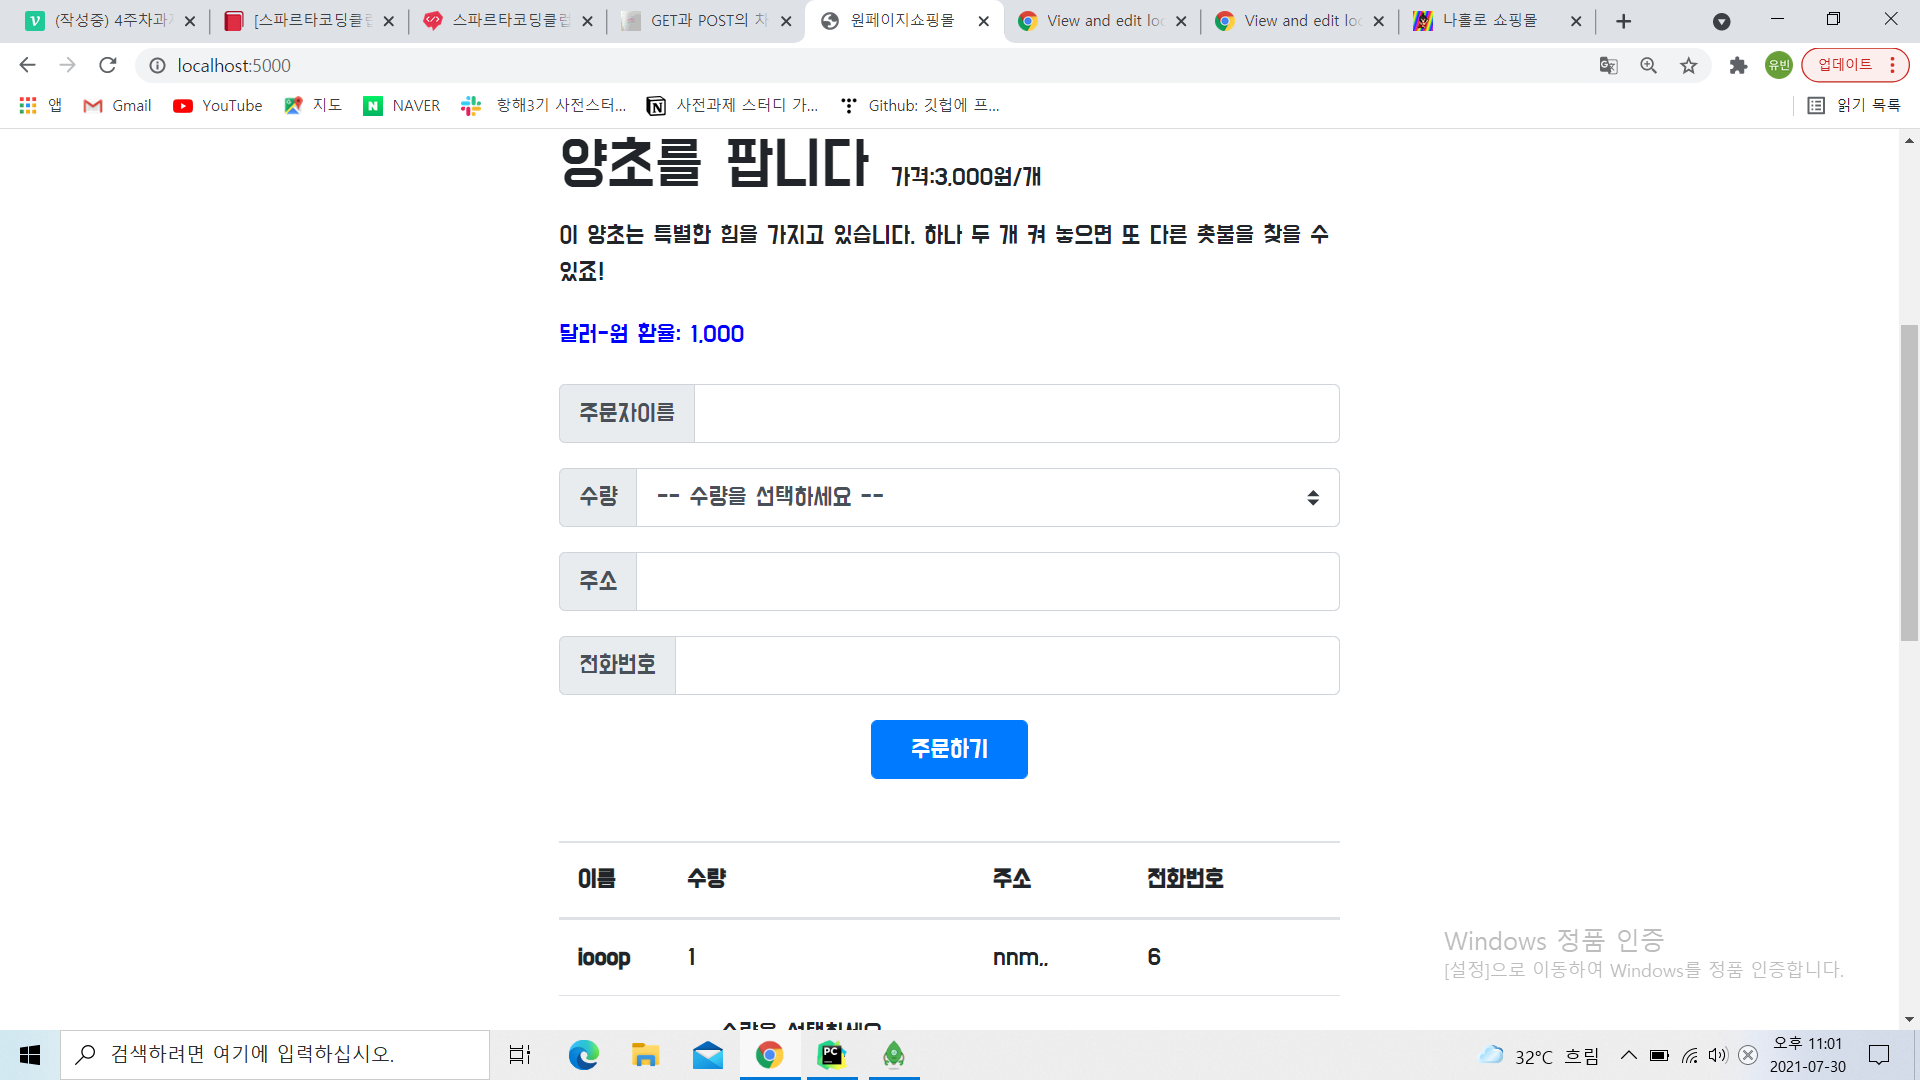
Task: Click the Google Translate icon in address bar
Action: (x=1608, y=66)
